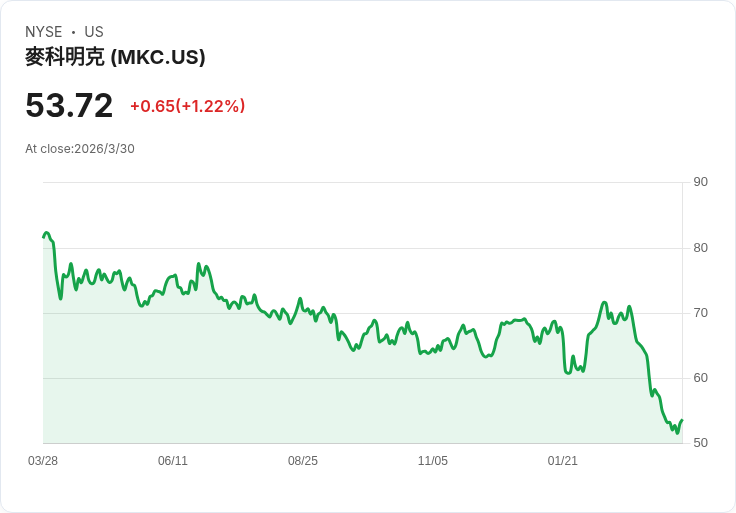Click the 50 value on price axis
The width and height of the screenshot is (736, 513).
tap(701, 443)
